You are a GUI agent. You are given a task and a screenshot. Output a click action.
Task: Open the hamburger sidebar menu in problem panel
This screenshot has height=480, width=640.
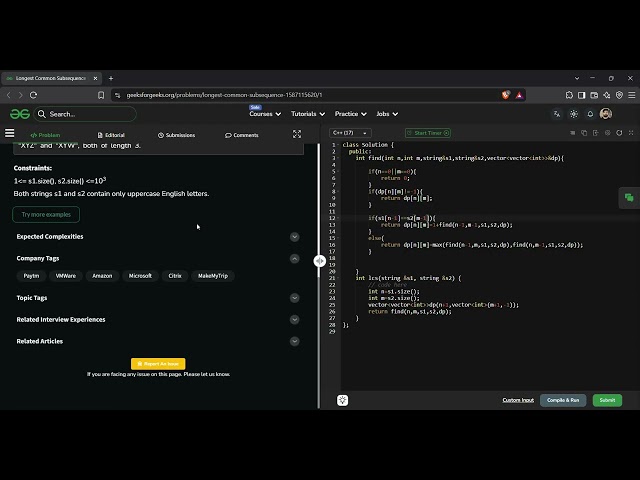point(9,133)
